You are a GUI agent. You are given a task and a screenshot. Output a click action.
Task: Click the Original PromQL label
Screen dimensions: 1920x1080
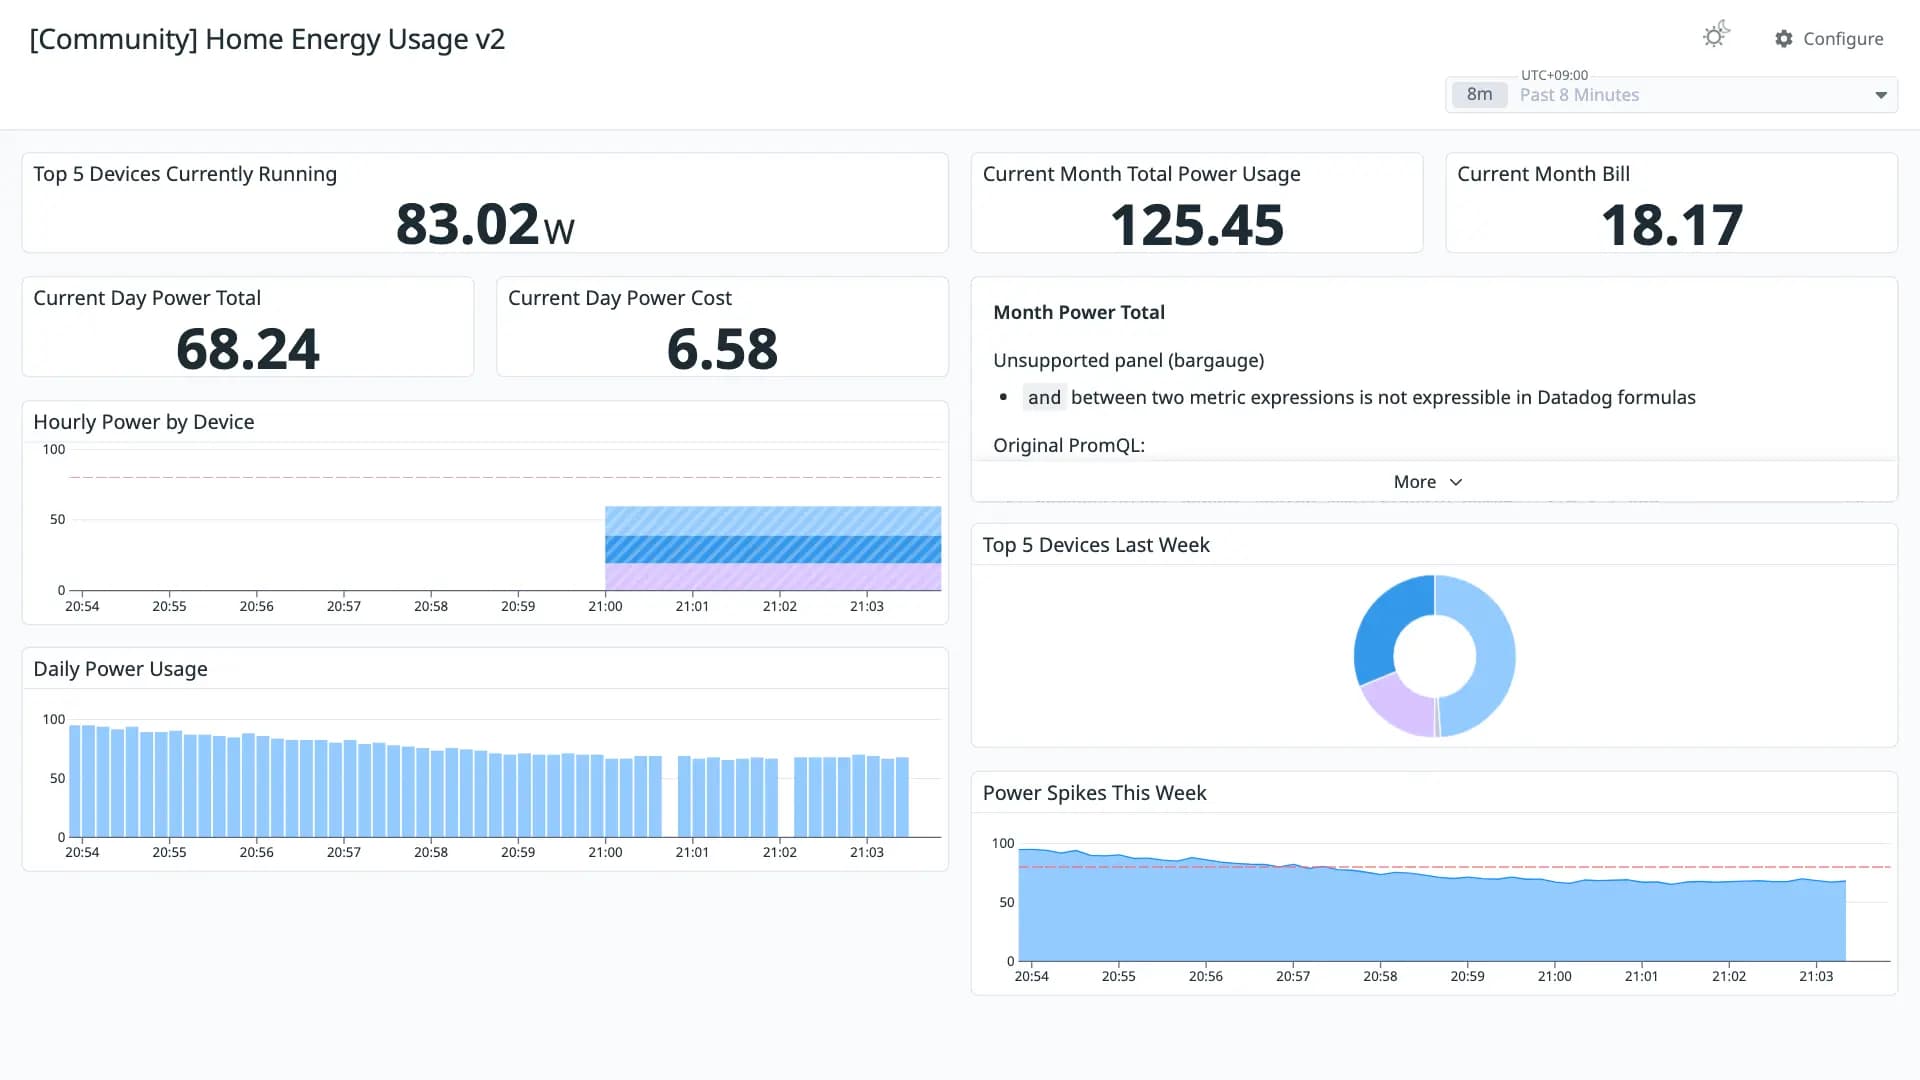coord(1069,445)
